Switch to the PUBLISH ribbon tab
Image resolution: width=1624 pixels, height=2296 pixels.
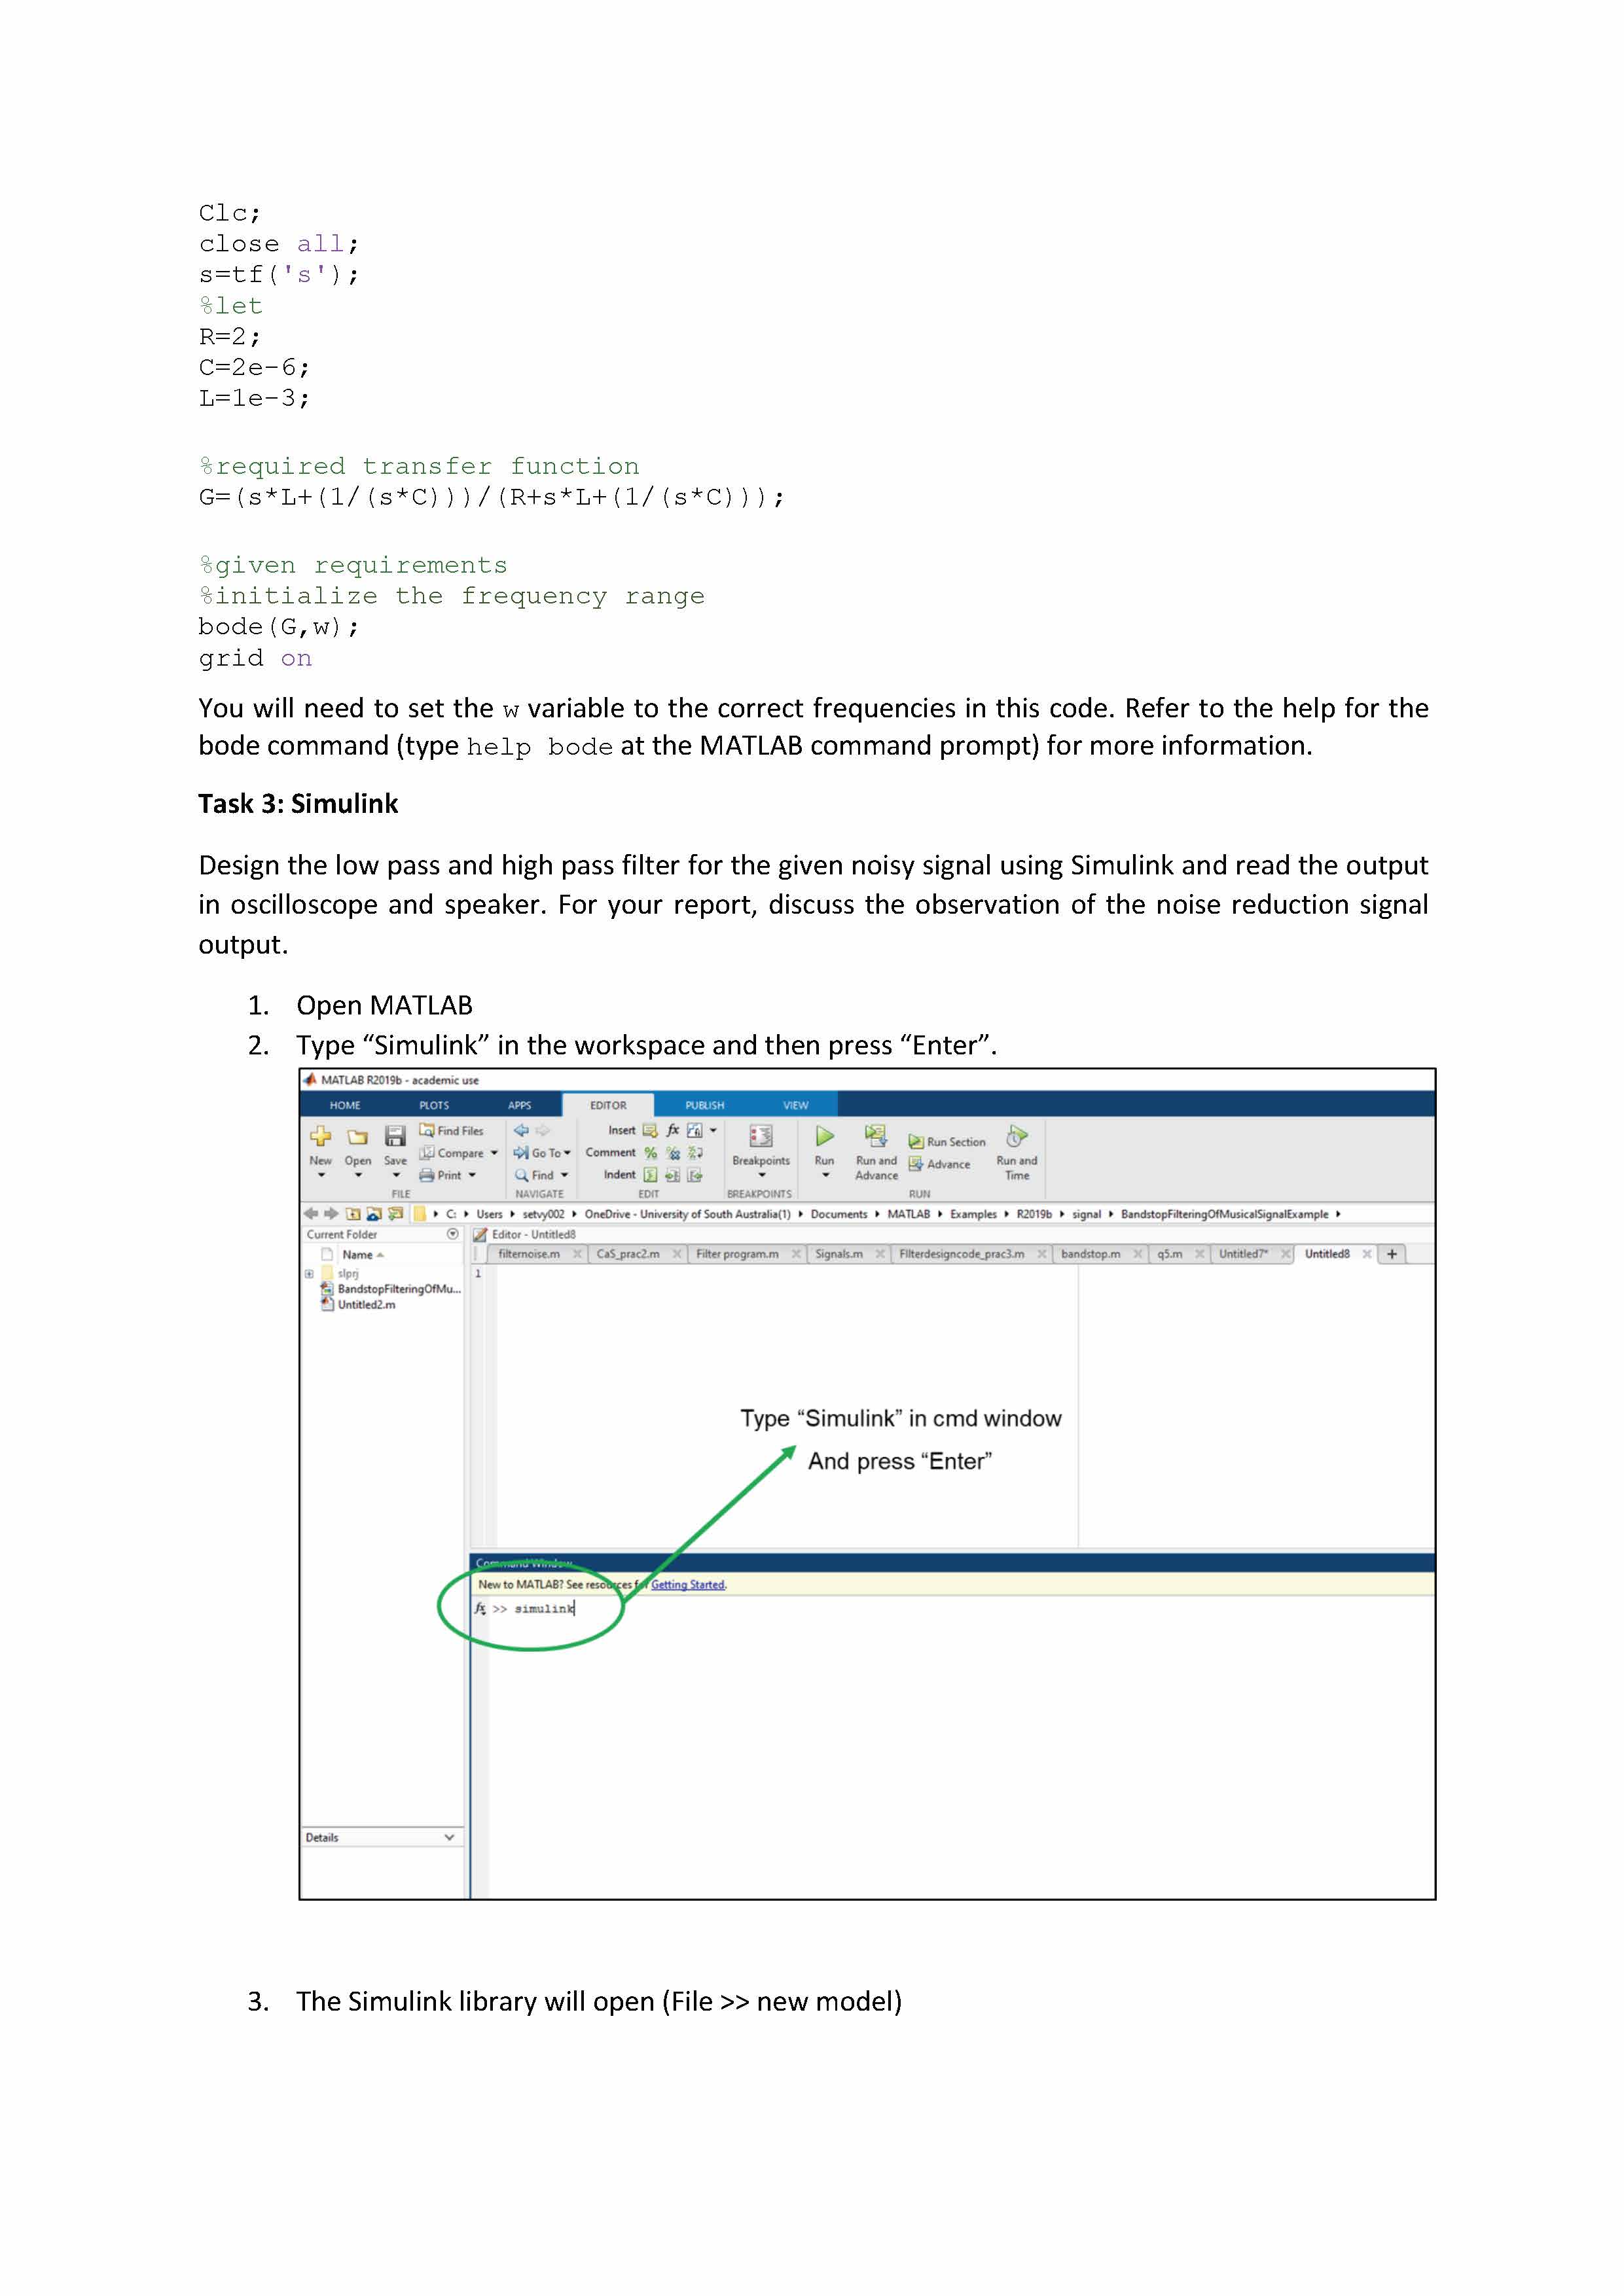(704, 1105)
